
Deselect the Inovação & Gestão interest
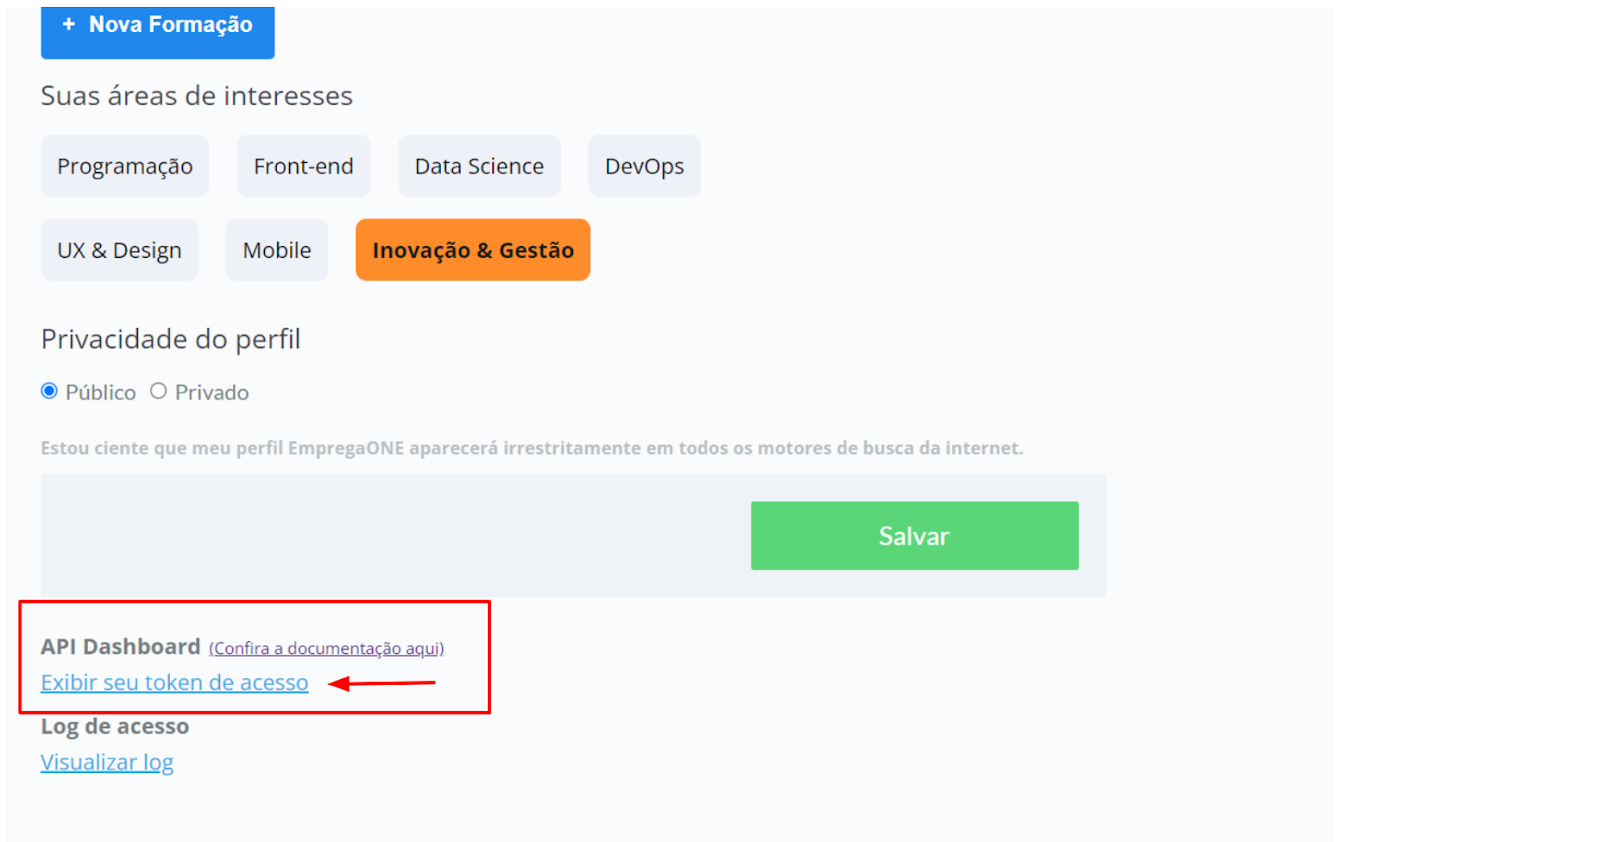pyautogui.click(x=472, y=249)
